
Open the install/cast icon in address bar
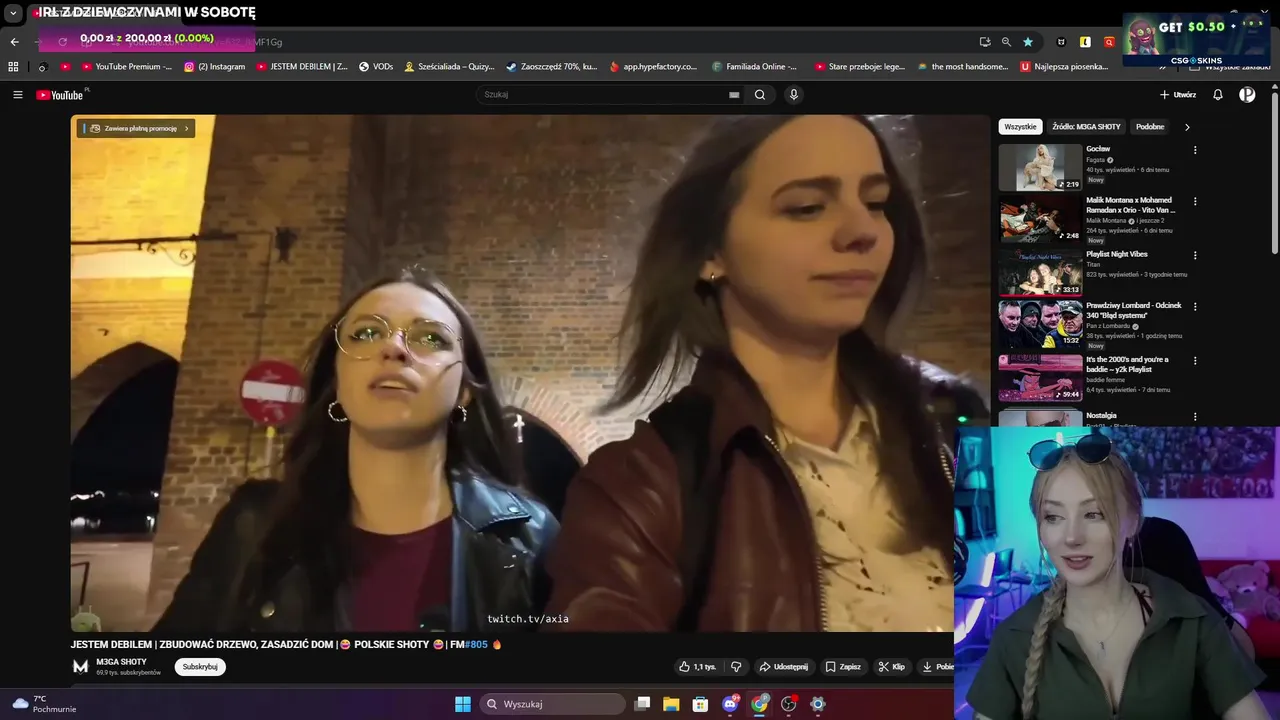985,42
